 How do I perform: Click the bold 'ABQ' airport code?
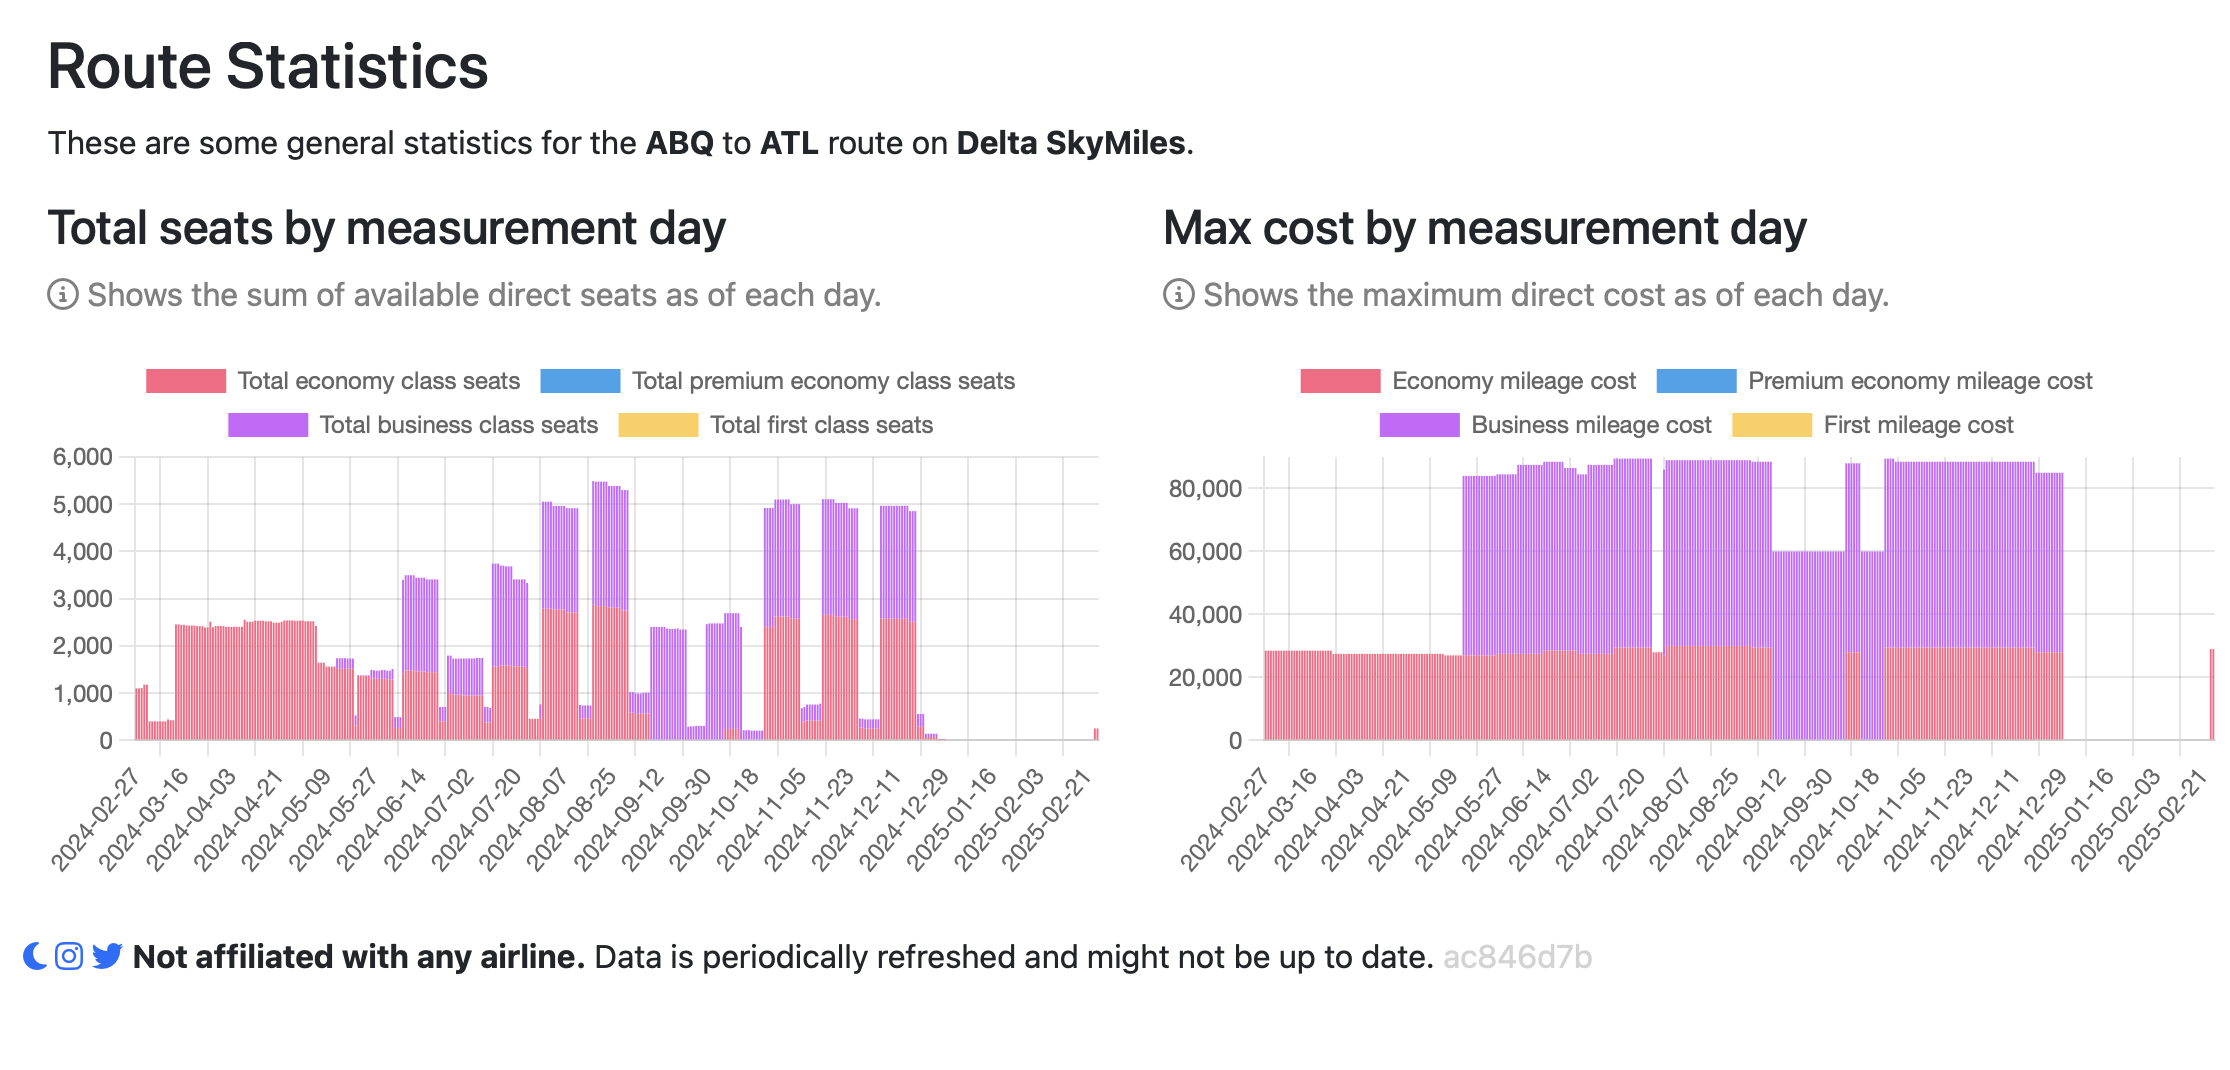[680, 143]
